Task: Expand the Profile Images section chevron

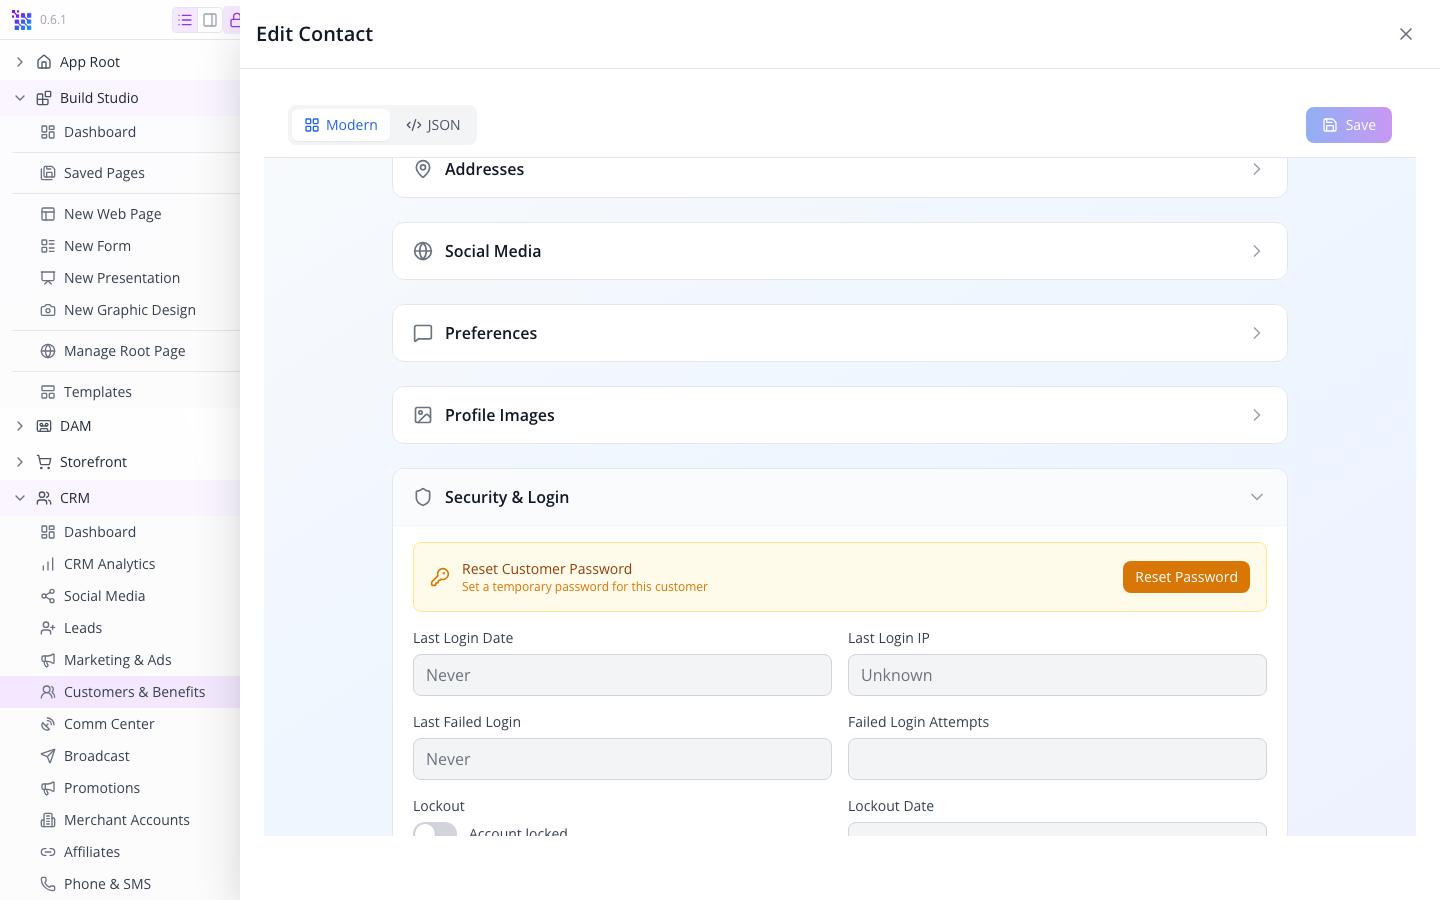Action: (x=1257, y=415)
